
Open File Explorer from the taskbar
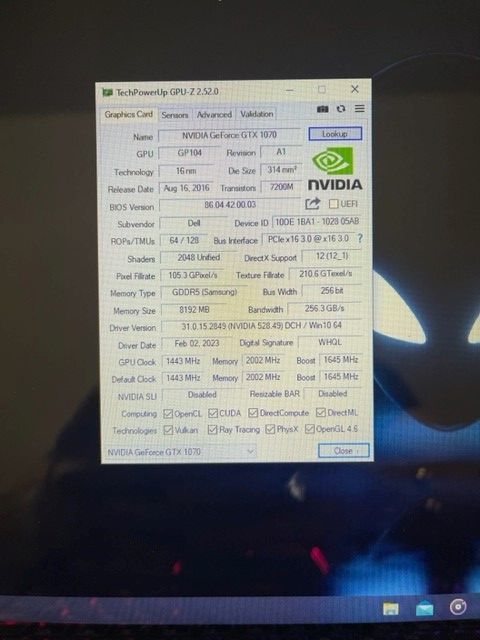[x=391, y=609]
